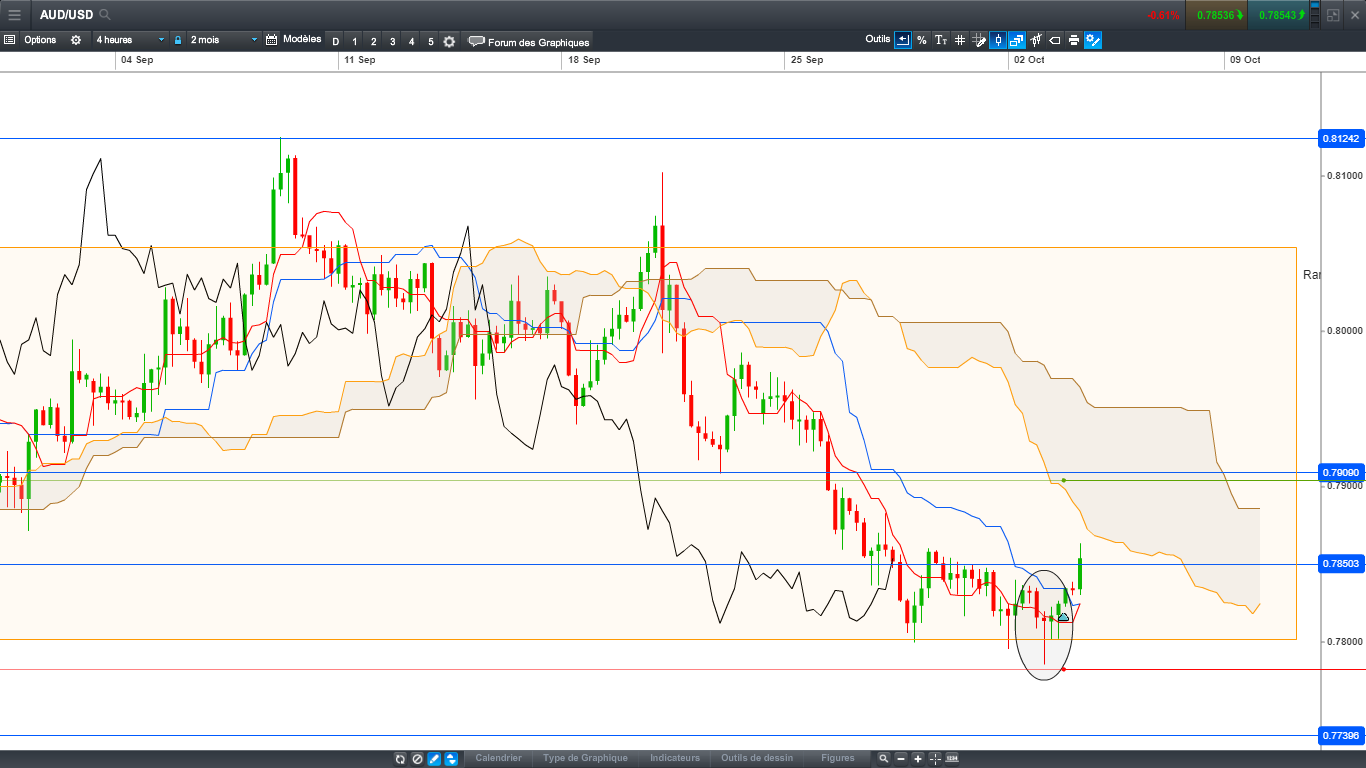Expand the Outils de dessin panel
The width and height of the screenshot is (1366, 768).
click(x=757, y=758)
